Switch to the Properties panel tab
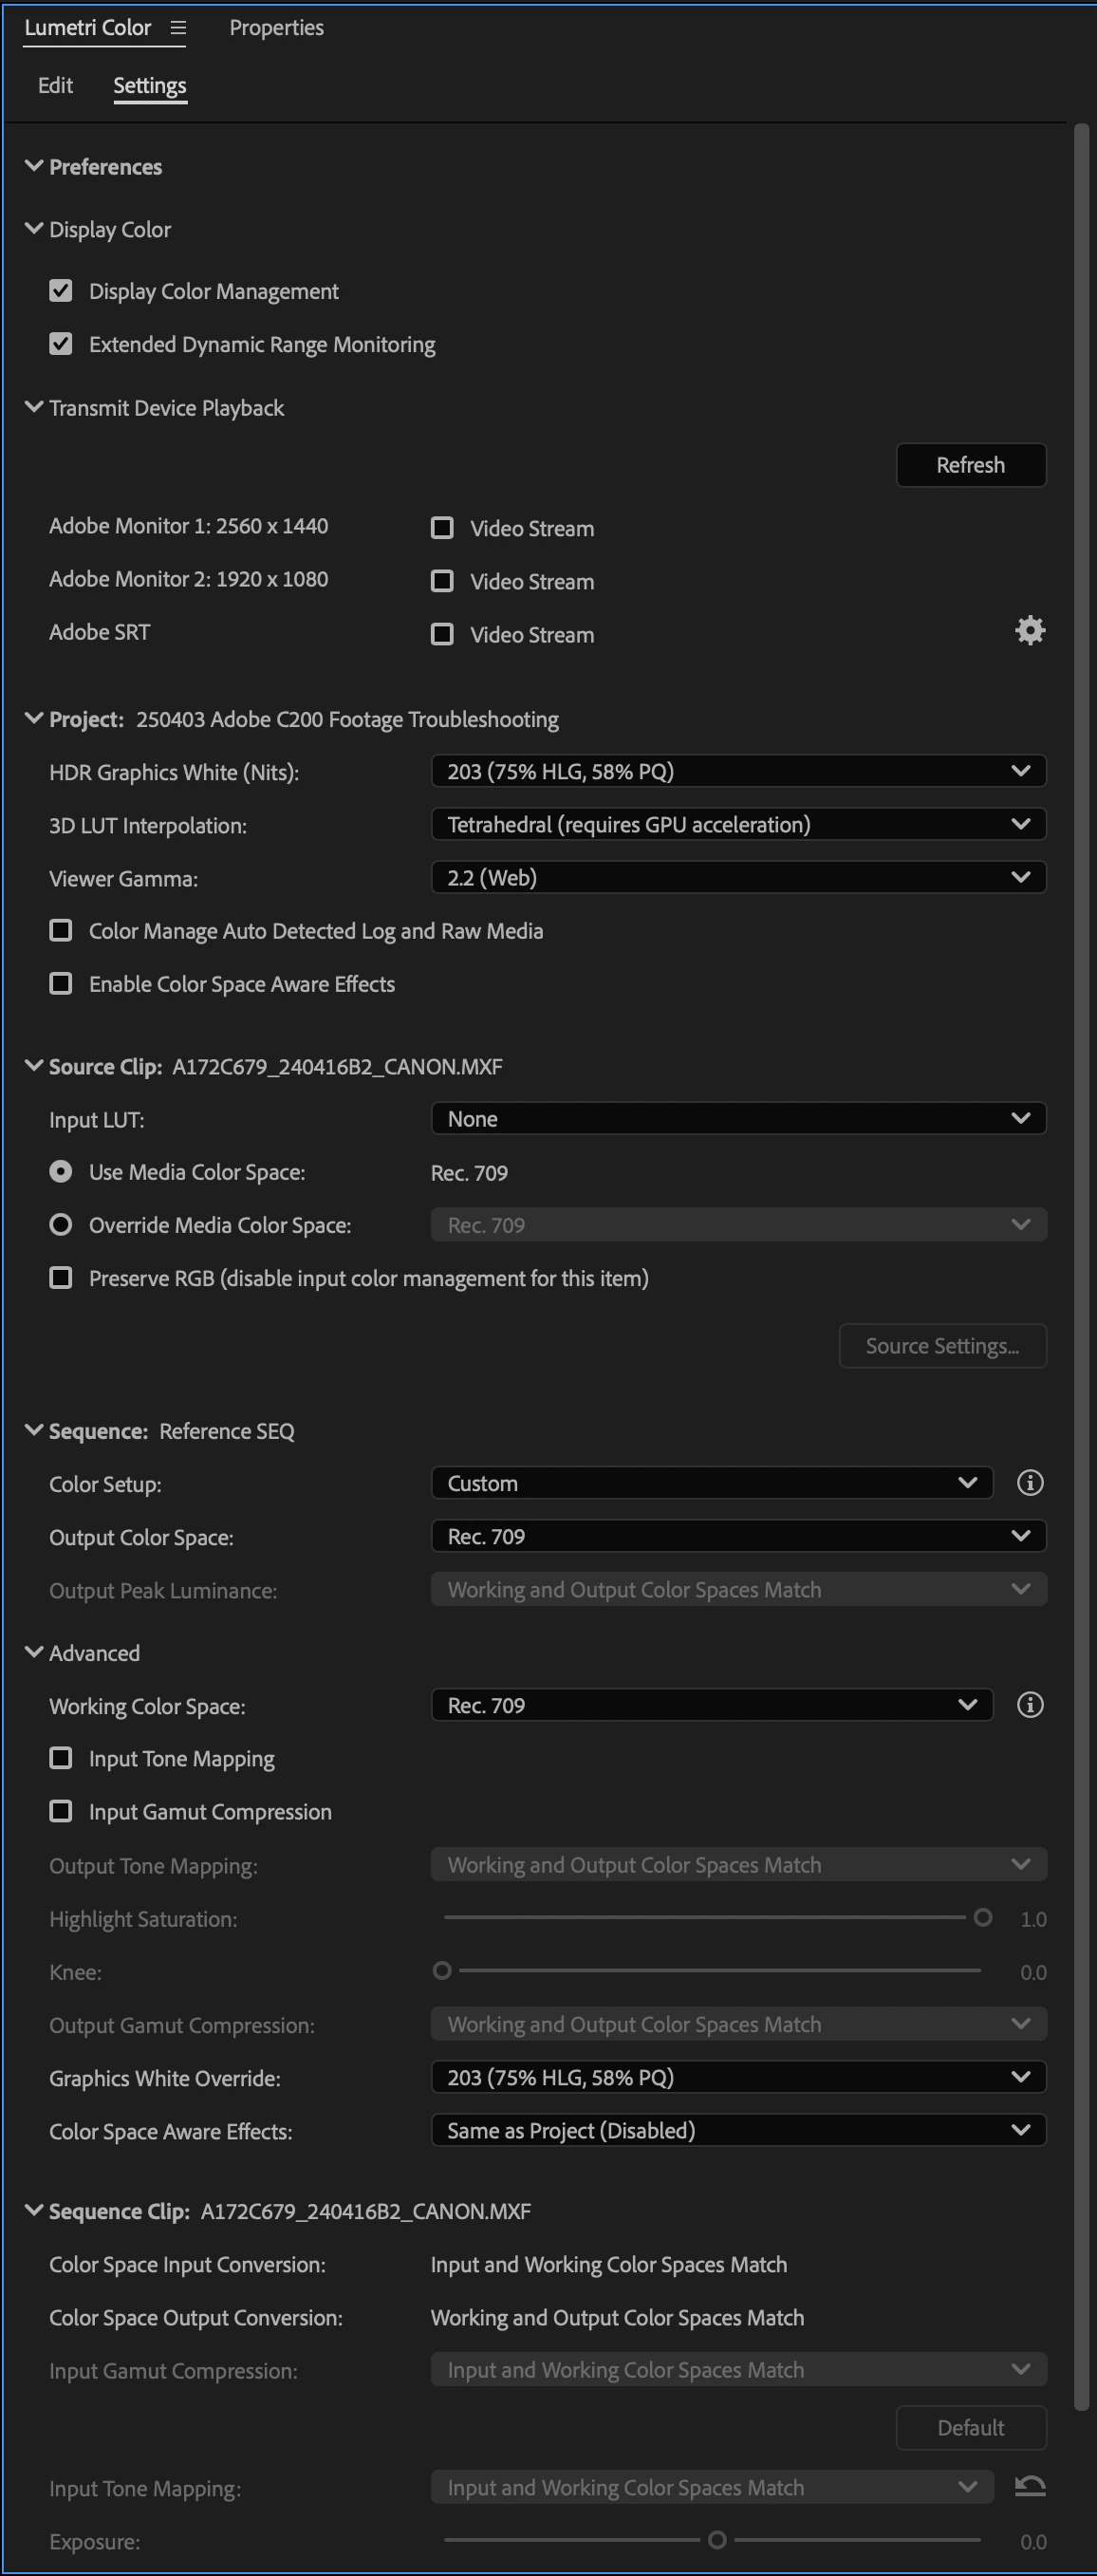Viewport: 1097px width, 2576px height. pos(276,28)
